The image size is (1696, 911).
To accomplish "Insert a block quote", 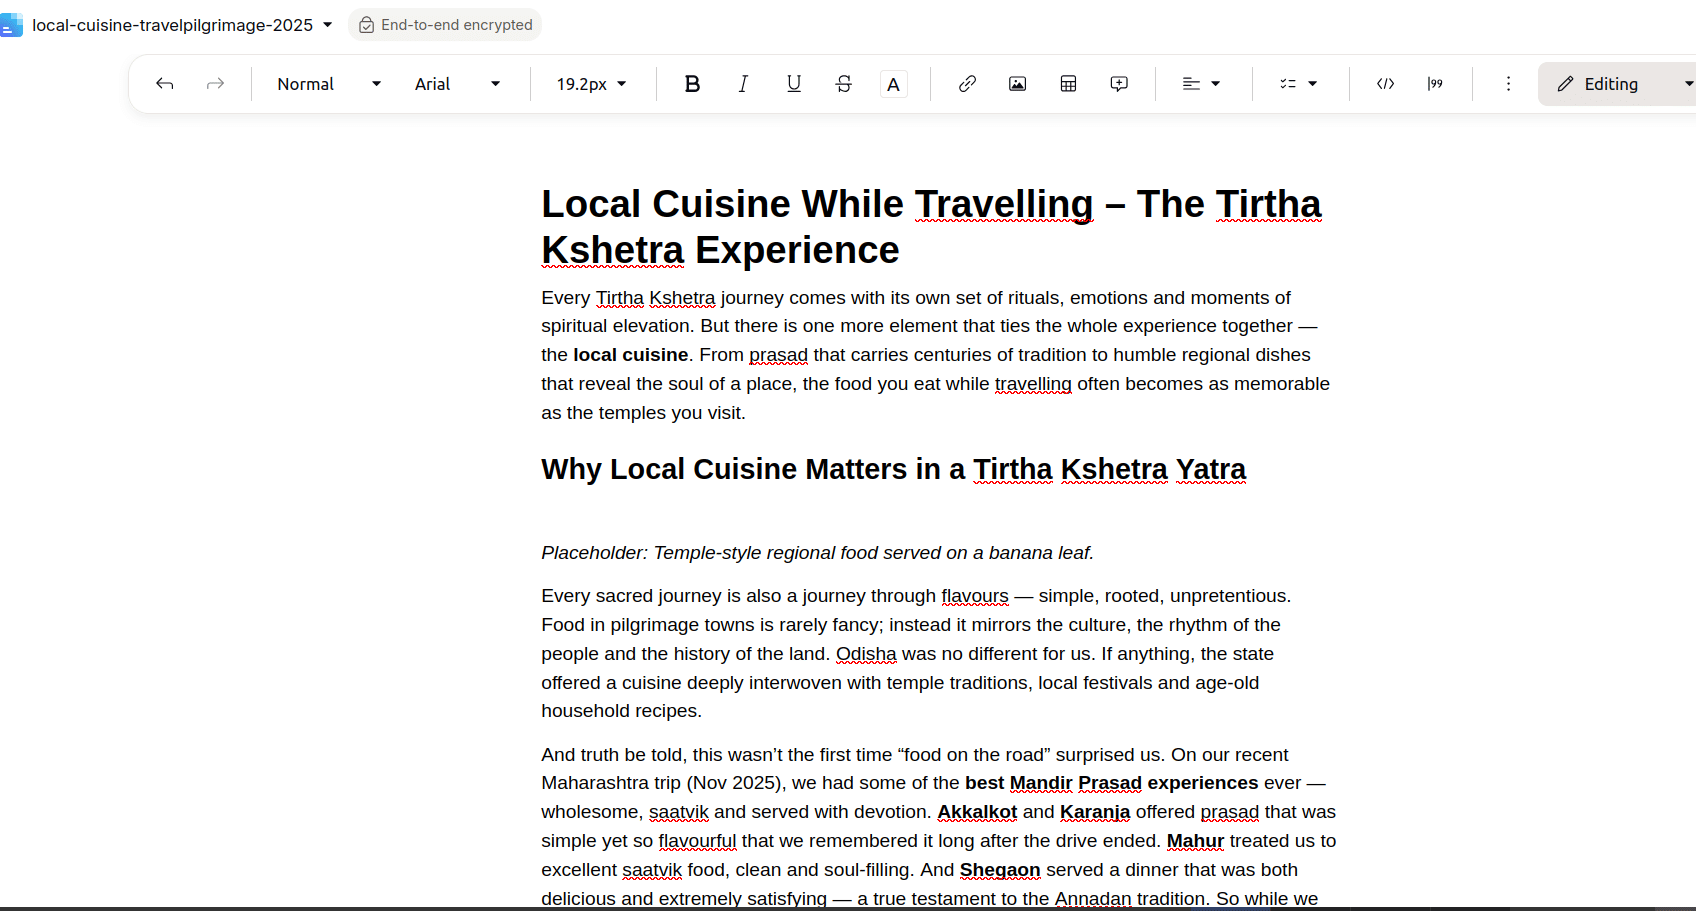I will coord(1435,84).
